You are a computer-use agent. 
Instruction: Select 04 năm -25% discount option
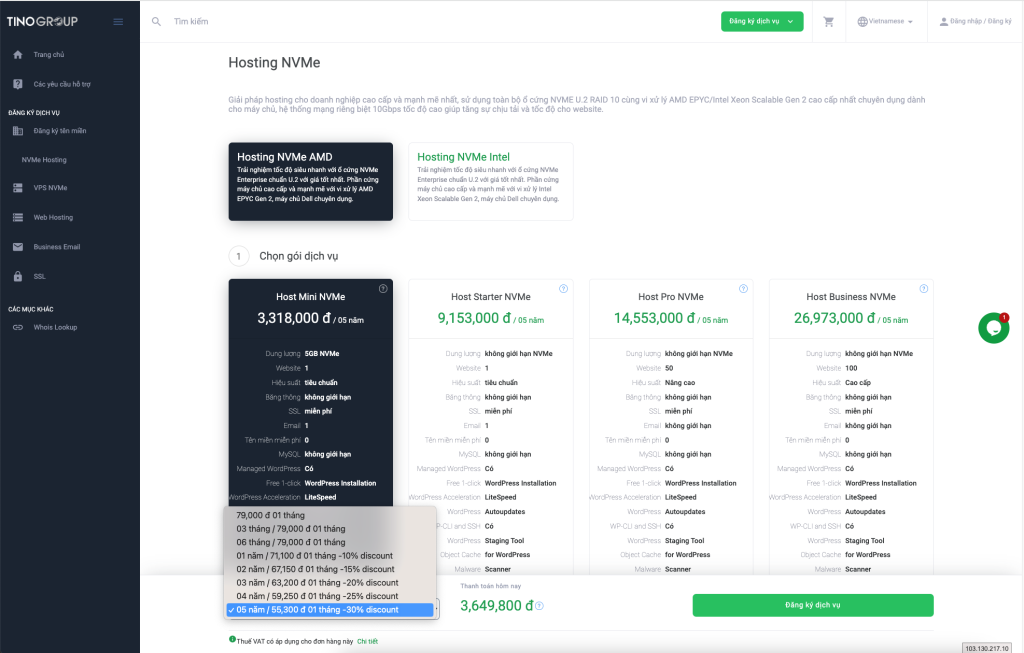pos(330,596)
